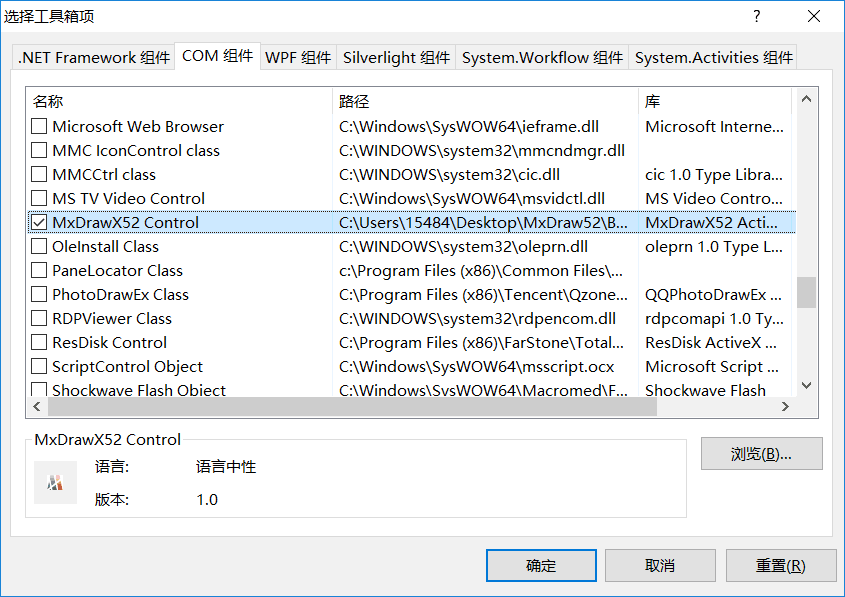845x597 pixels.
Task: Enable the RDPViewer Class component
Action: (39, 318)
